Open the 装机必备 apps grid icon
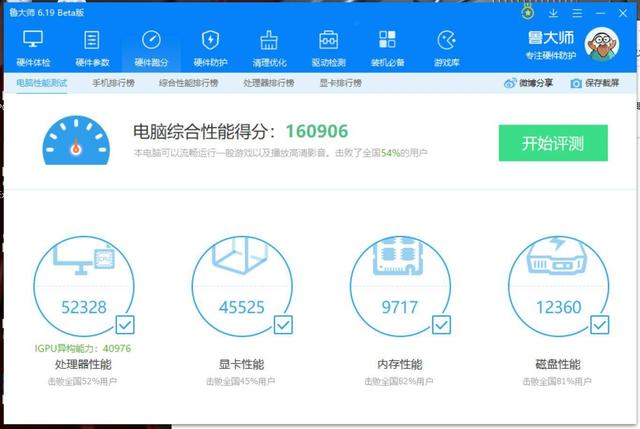Viewport: 640px width, 429px height. click(x=387, y=39)
